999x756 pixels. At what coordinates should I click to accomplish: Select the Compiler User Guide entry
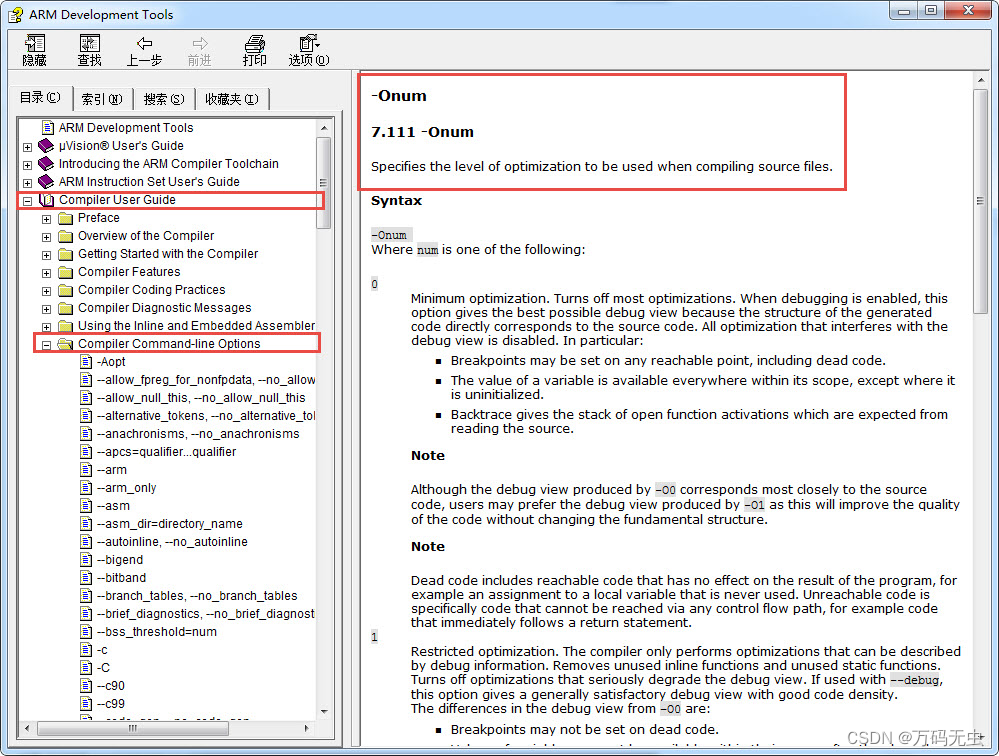117,199
